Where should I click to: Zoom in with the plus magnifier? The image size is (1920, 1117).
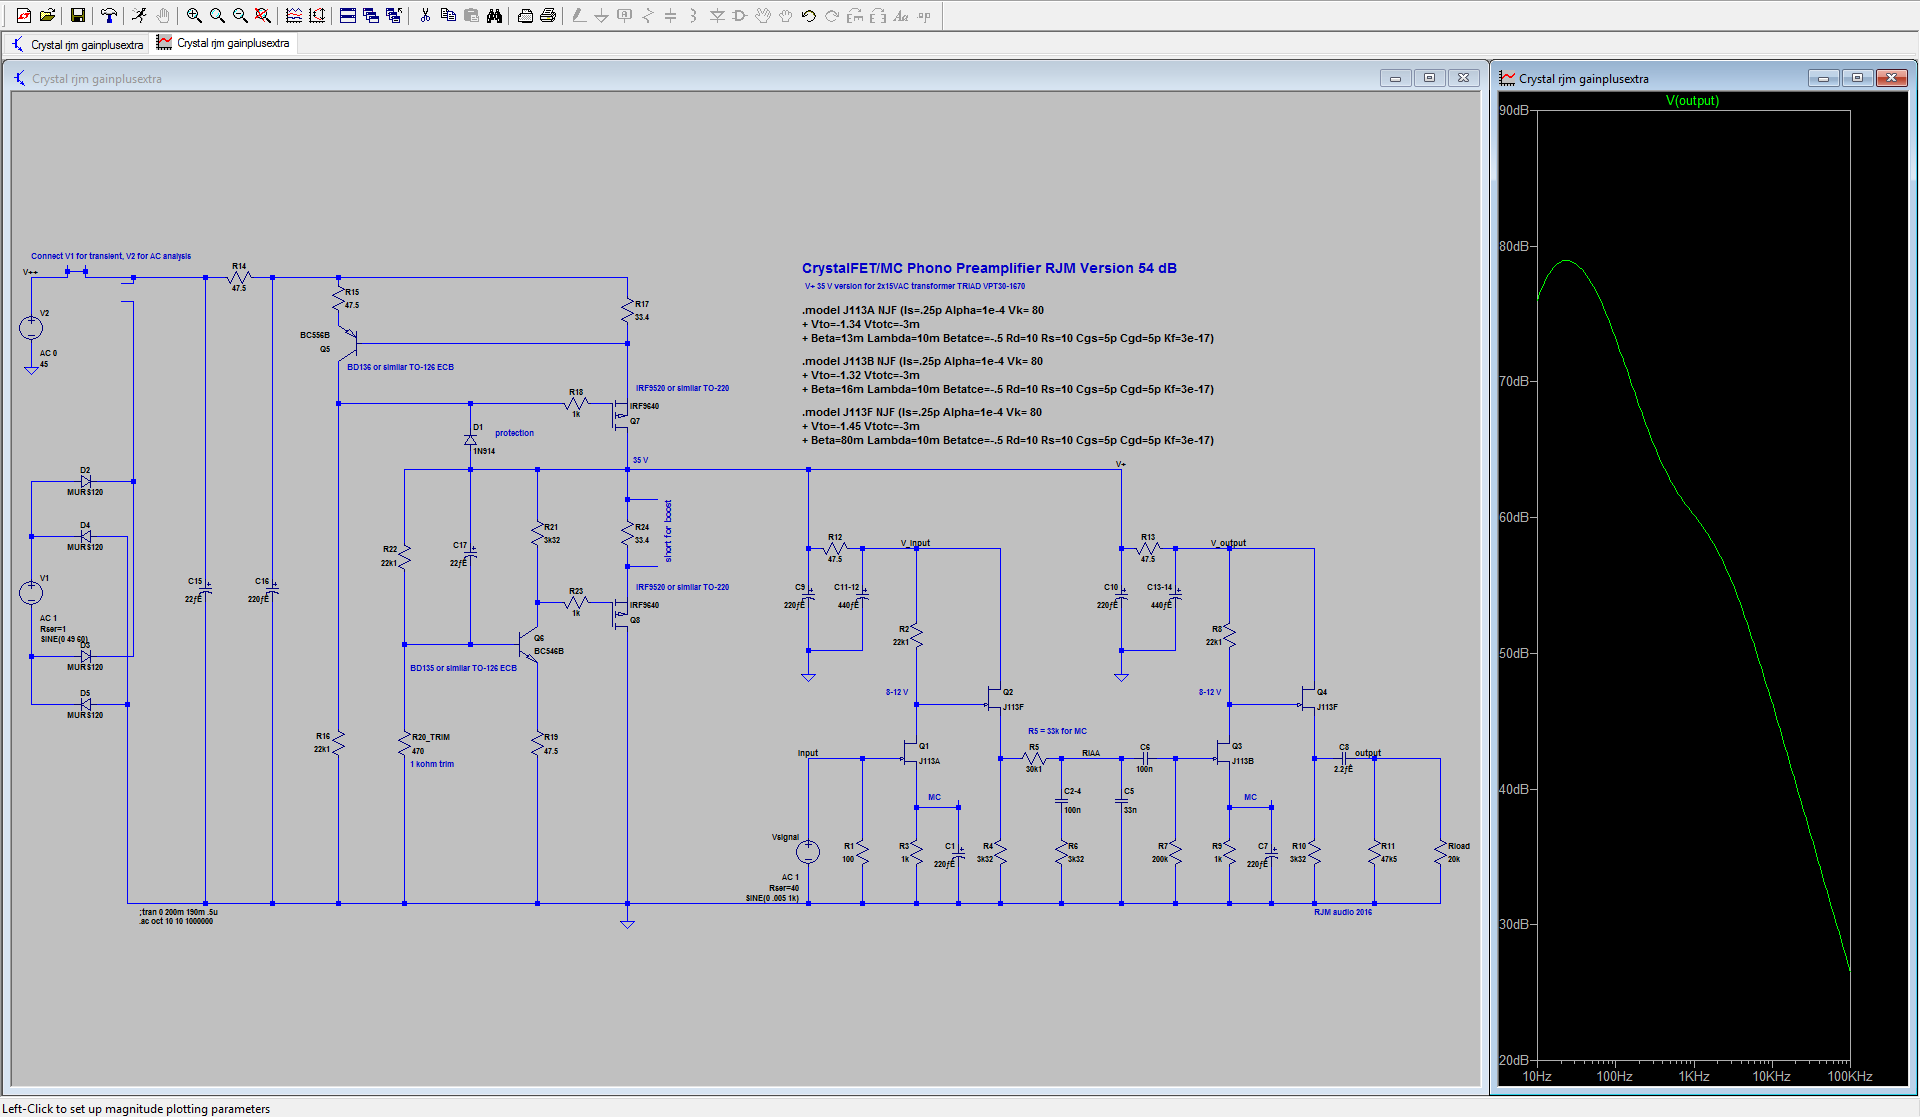tap(194, 15)
